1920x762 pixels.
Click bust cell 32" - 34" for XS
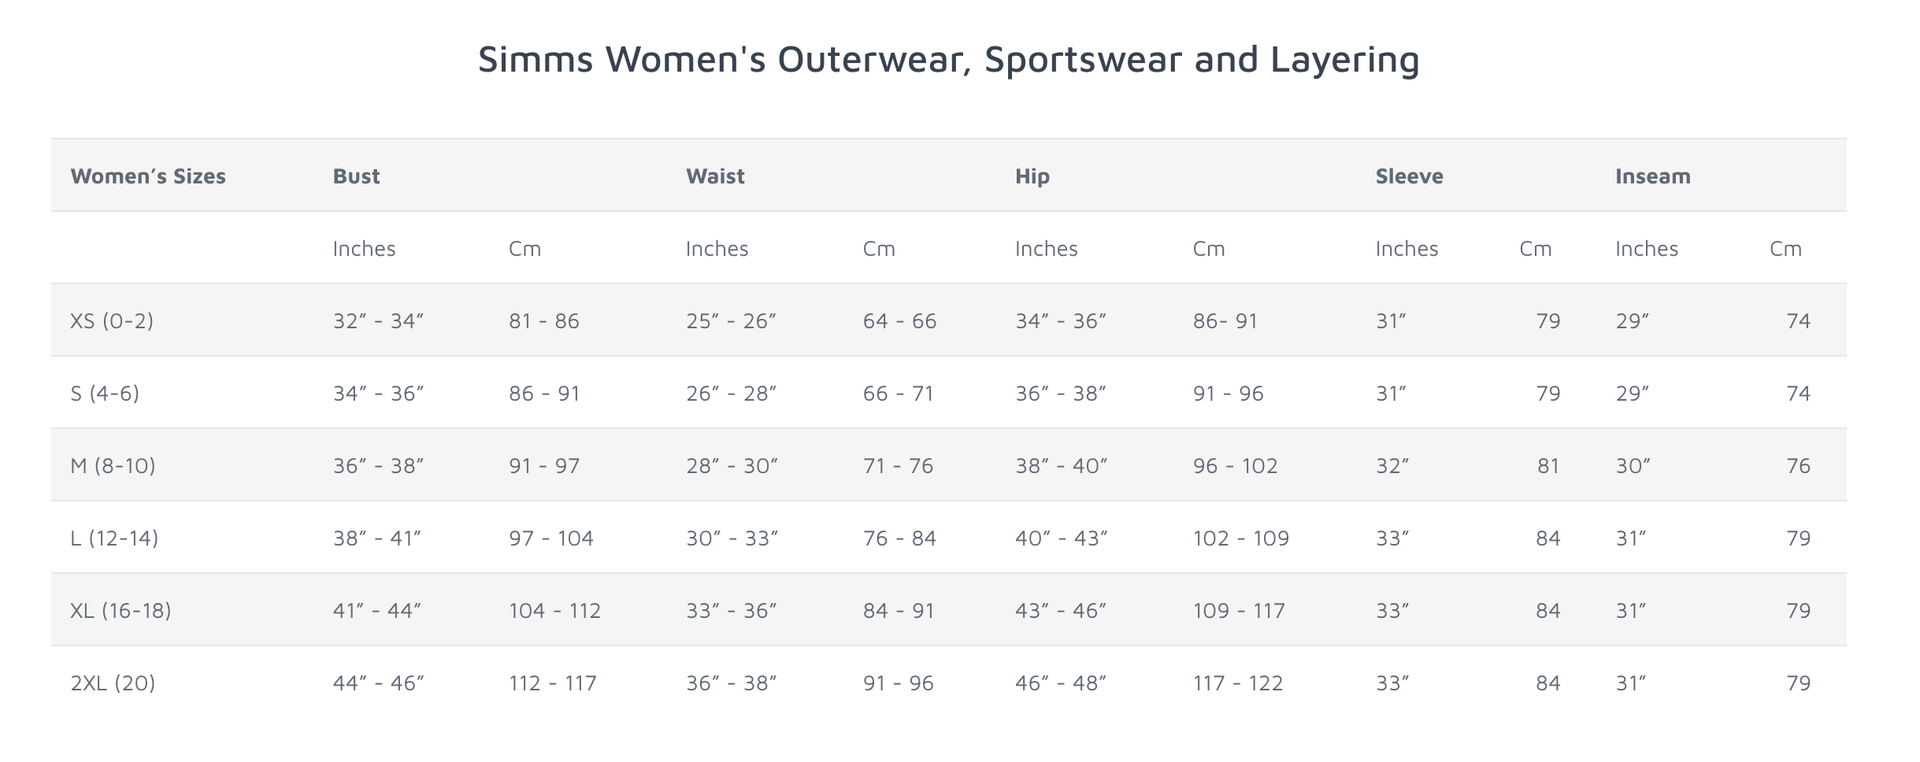coord(379,321)
